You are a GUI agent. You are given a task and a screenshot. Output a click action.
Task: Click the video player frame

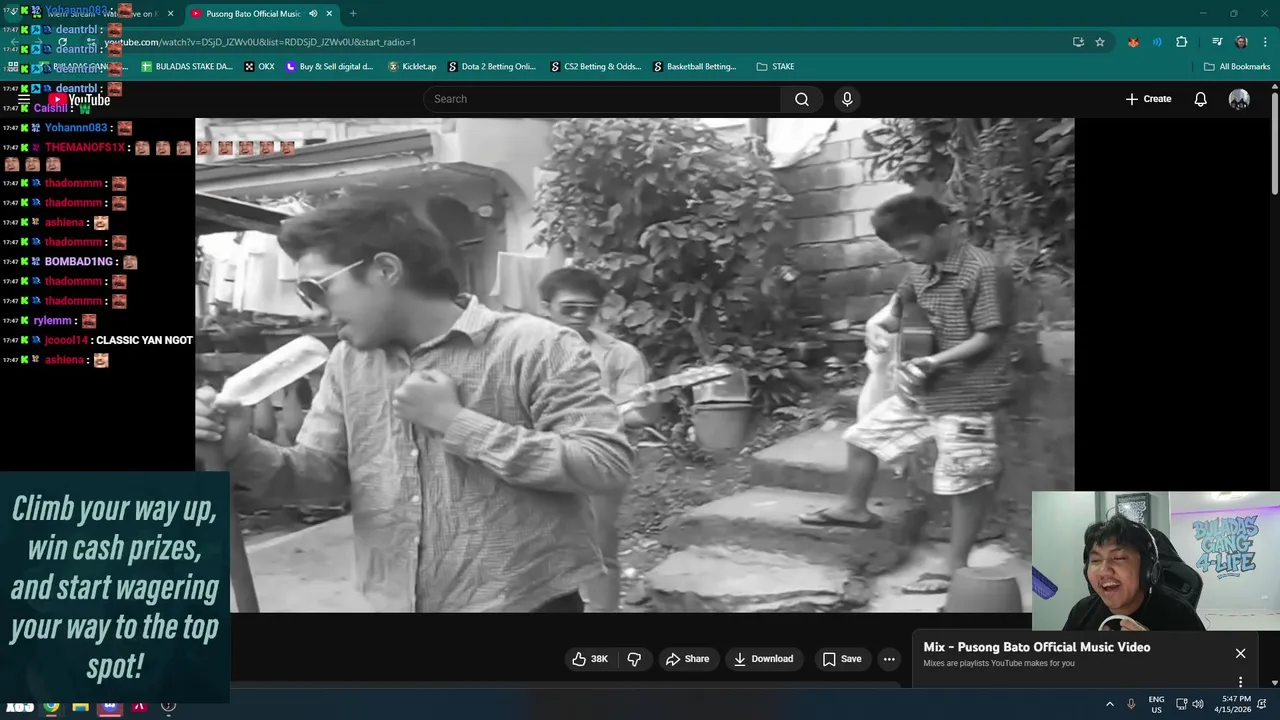634,365
